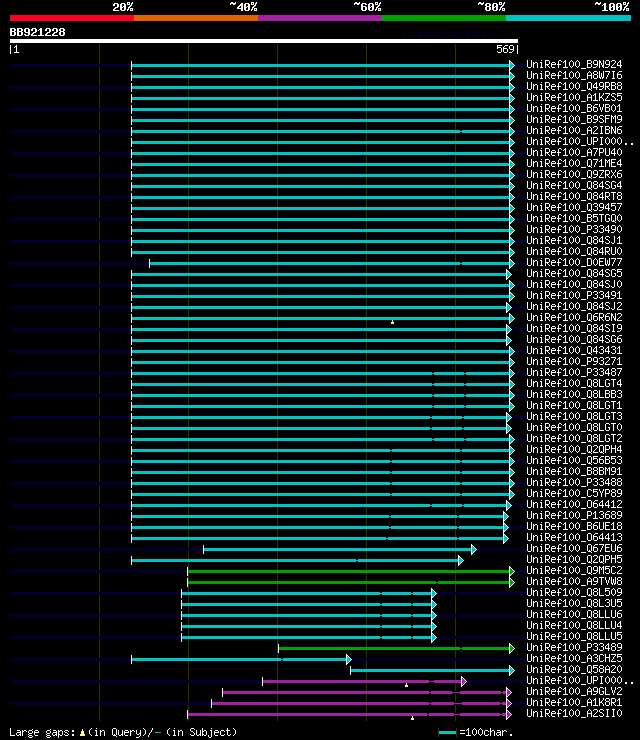Select the UniRef100_Q8LBB3 label

click(574, 394)
